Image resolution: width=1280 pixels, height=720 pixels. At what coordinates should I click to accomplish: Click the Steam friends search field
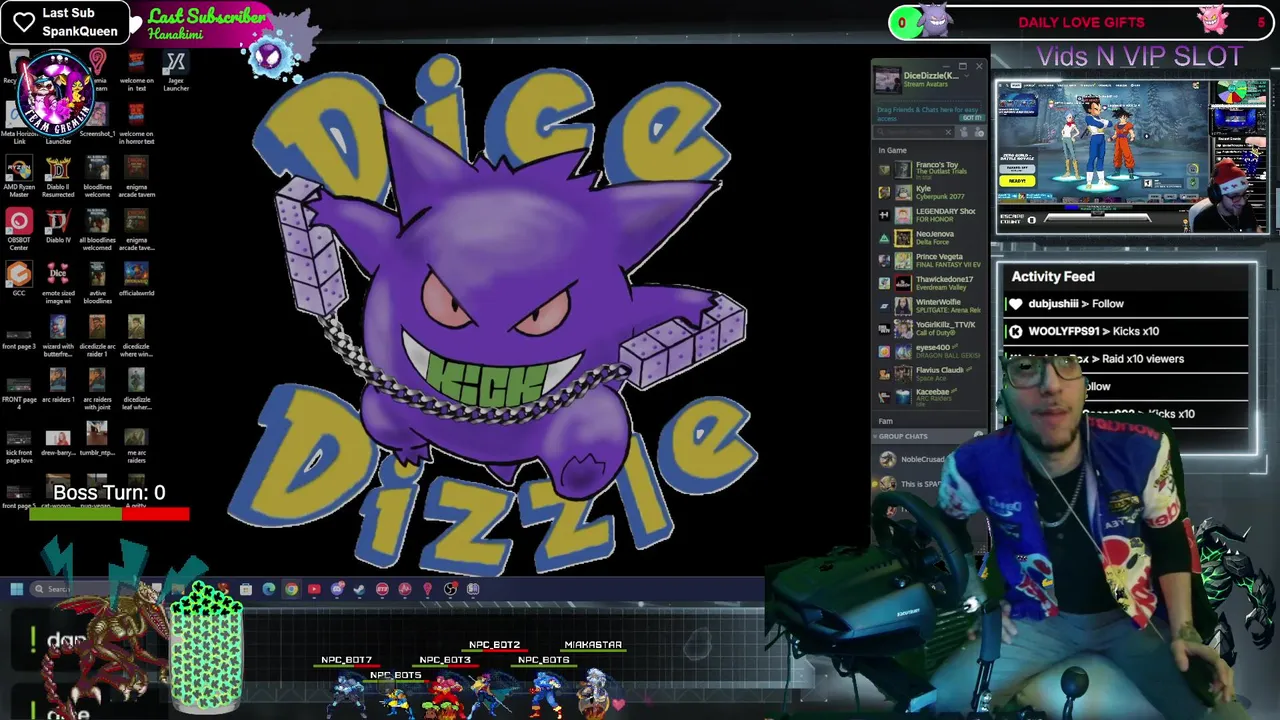[x=913, y=132]
